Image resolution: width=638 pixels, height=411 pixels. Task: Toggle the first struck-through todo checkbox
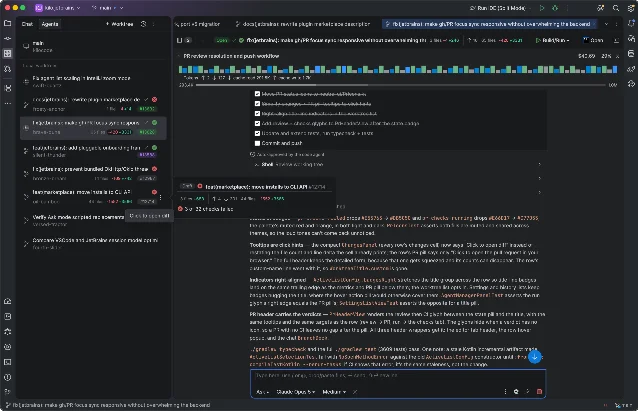tap(257, 94)
